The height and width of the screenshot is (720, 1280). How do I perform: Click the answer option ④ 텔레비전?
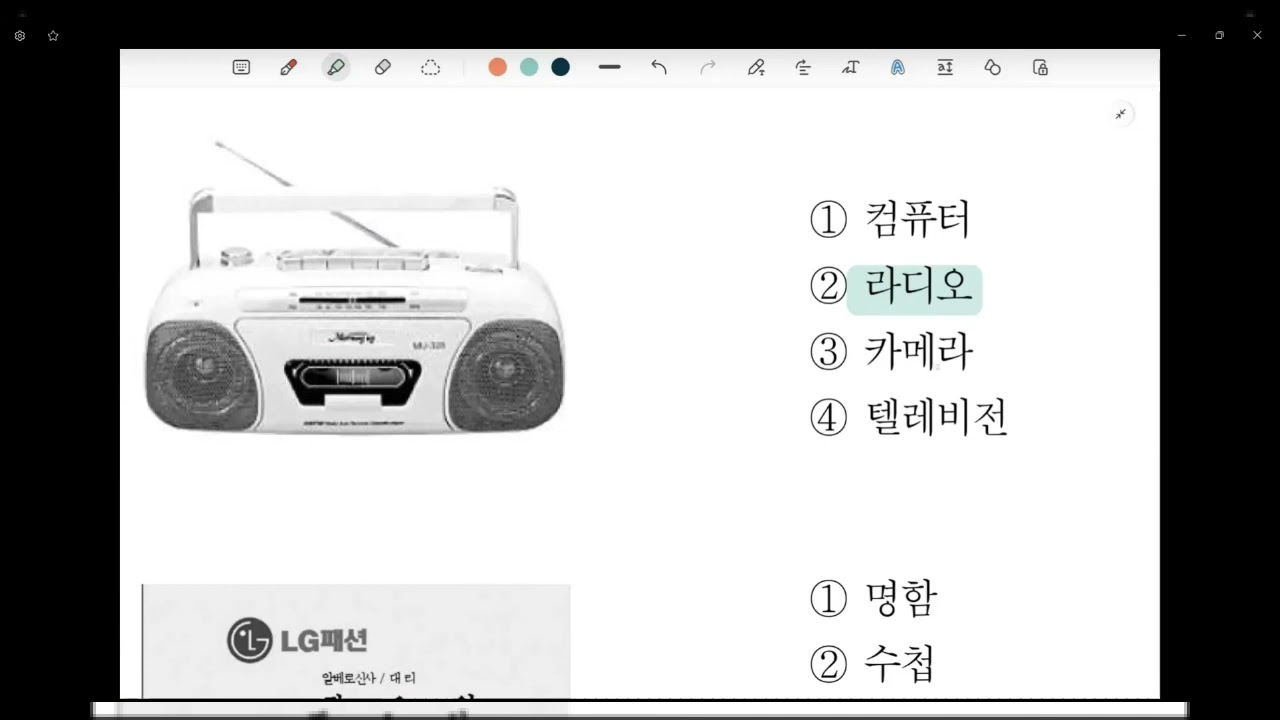pyautogui.click(x=908, y=417)
